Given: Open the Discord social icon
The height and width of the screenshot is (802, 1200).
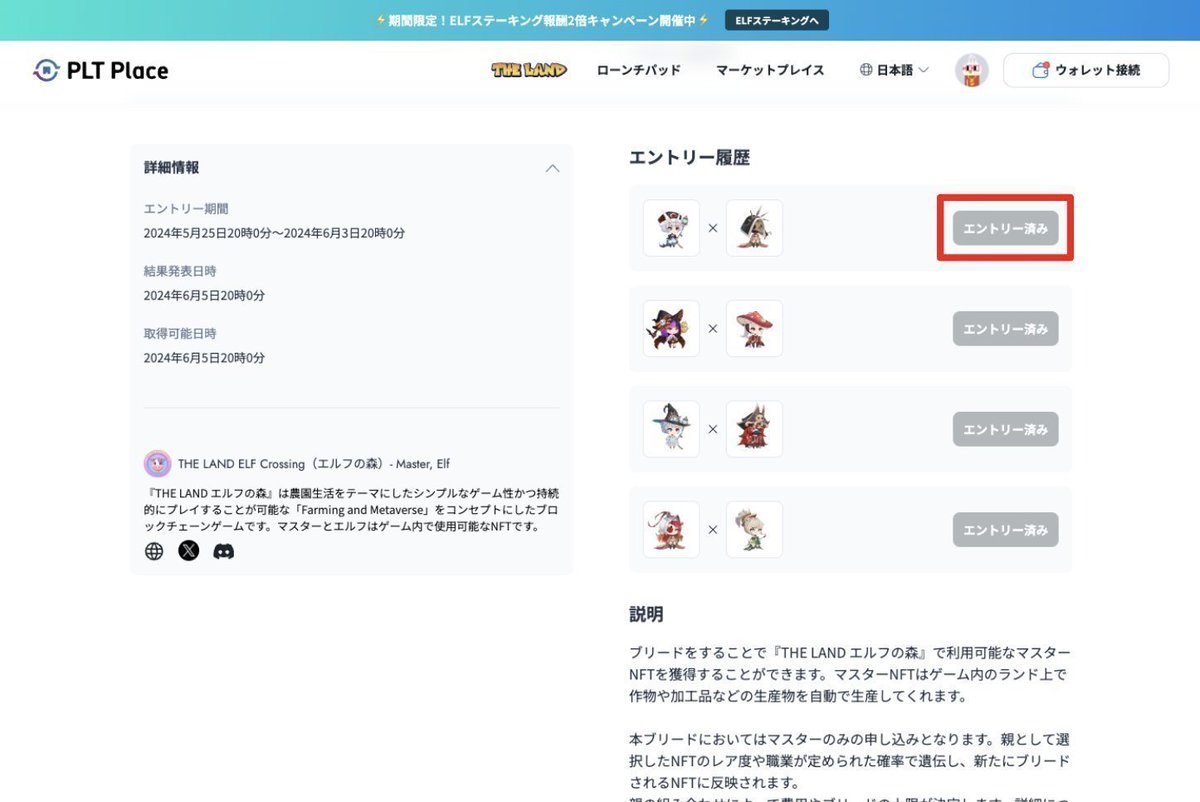Looking at the screenshot, I should pyautogui.click(x=224, y=551).
